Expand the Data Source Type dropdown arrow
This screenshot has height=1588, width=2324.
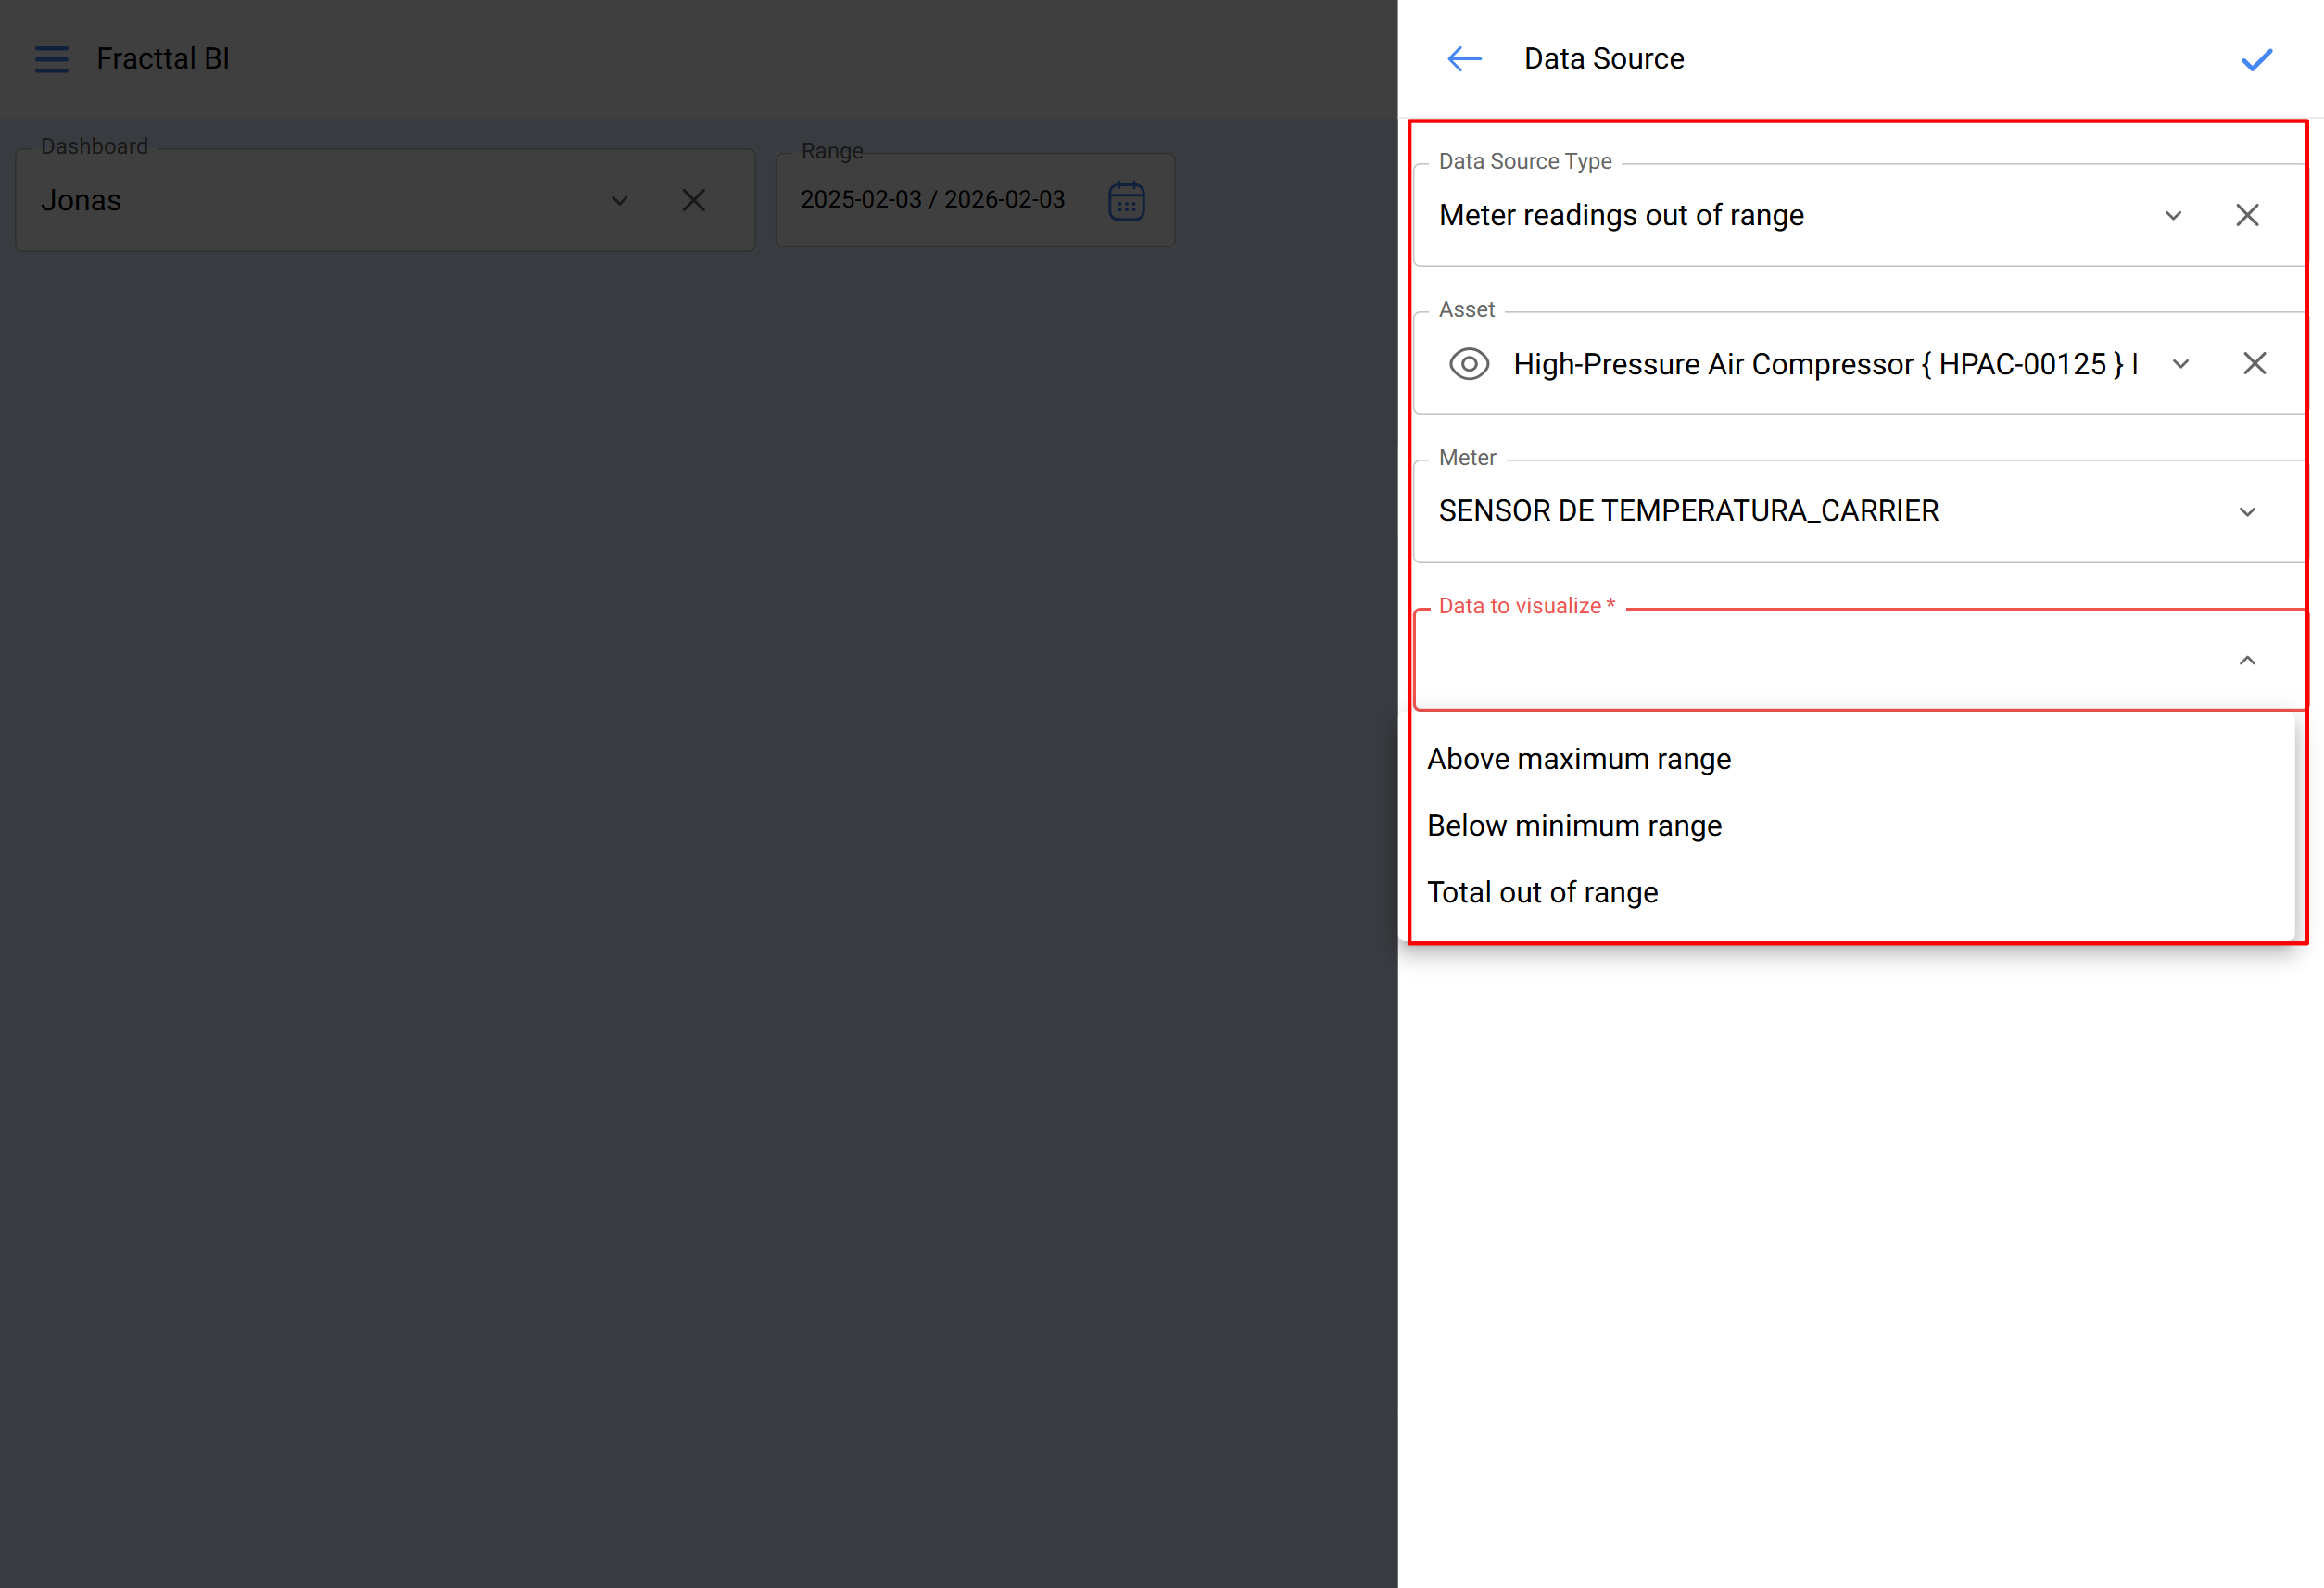pyautogui.click(x=2173, y=216)
